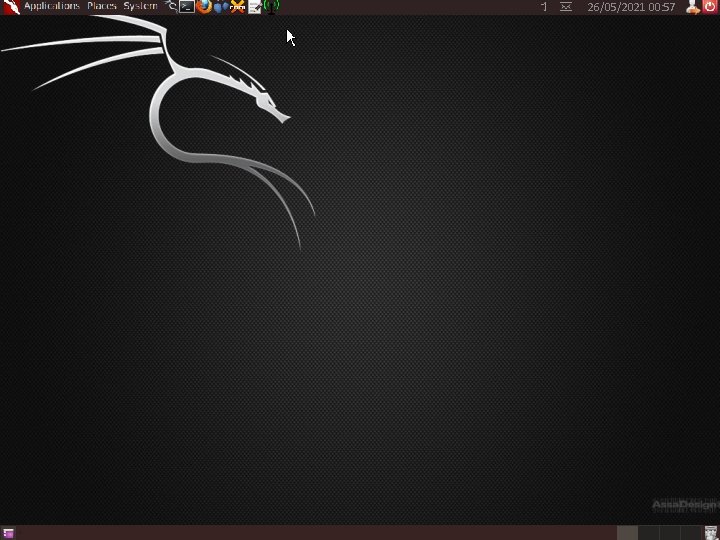
Task: Open the System menu
Action: coord(140,6)
